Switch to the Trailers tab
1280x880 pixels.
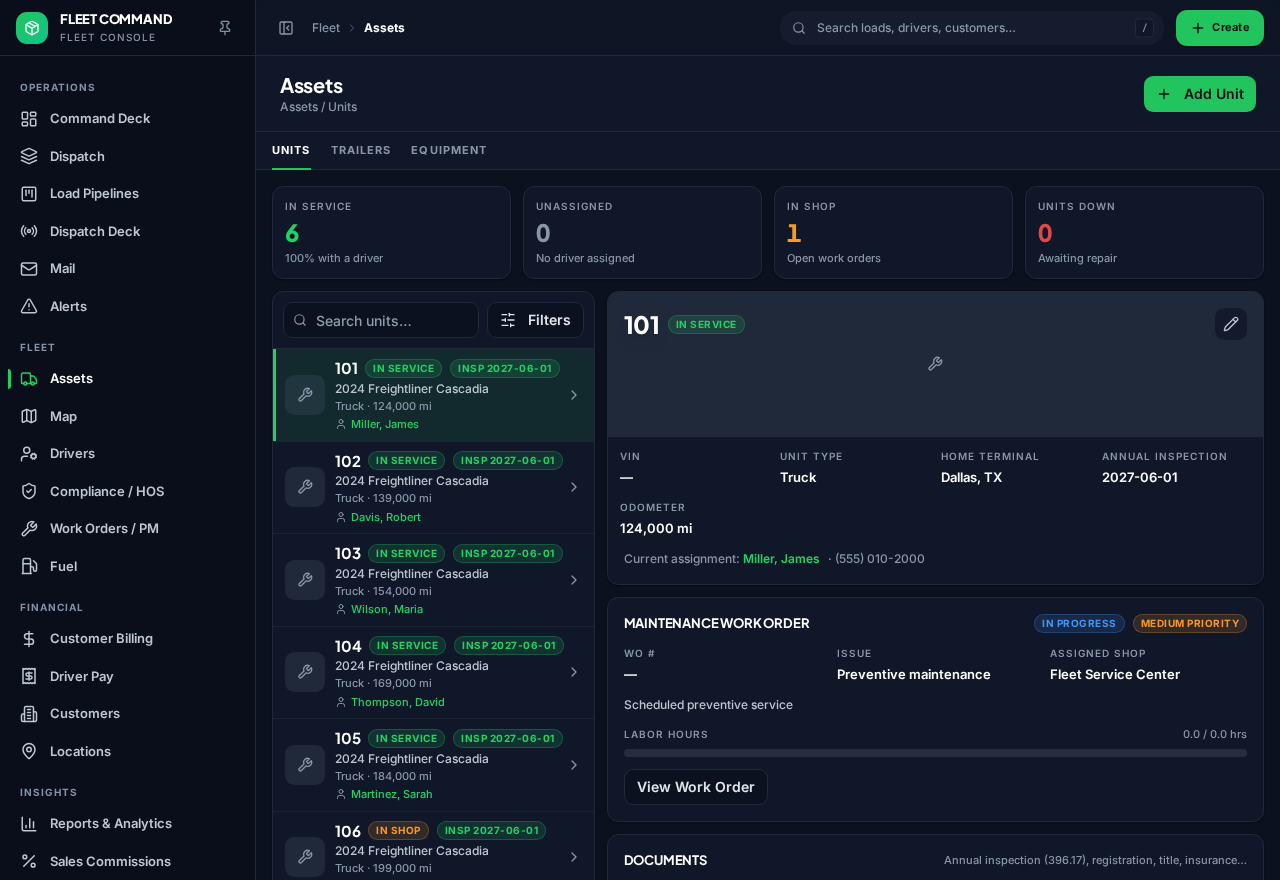[x=361, y=150]
